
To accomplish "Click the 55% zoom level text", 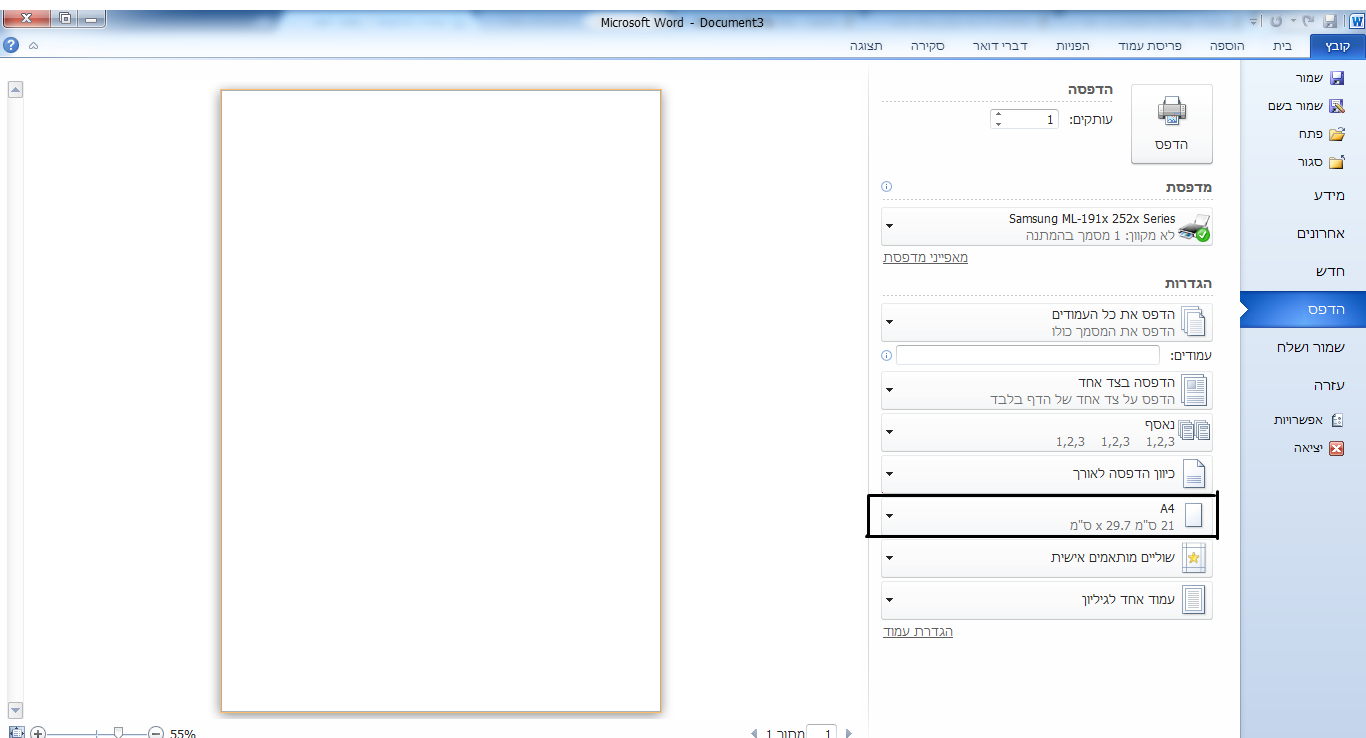I will pyautogui.click(x=183, y=733).
